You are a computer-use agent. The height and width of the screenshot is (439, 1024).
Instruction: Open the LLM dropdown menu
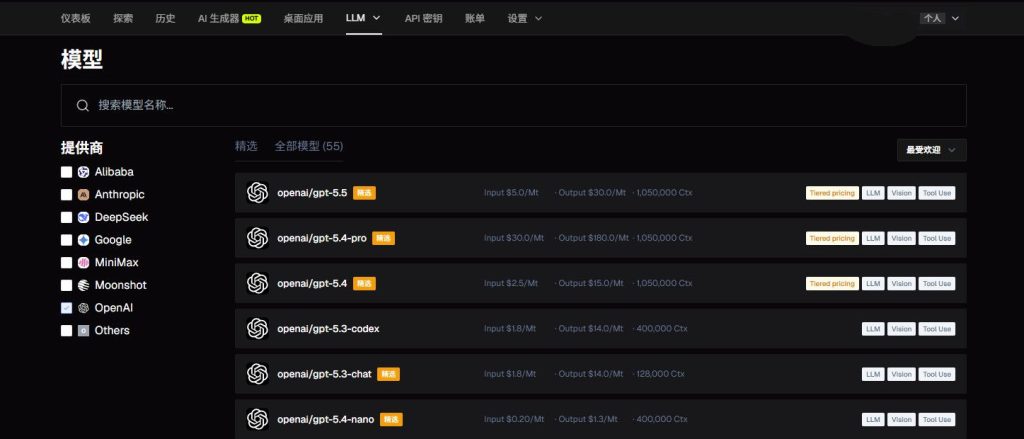click(x=363, y=18)
